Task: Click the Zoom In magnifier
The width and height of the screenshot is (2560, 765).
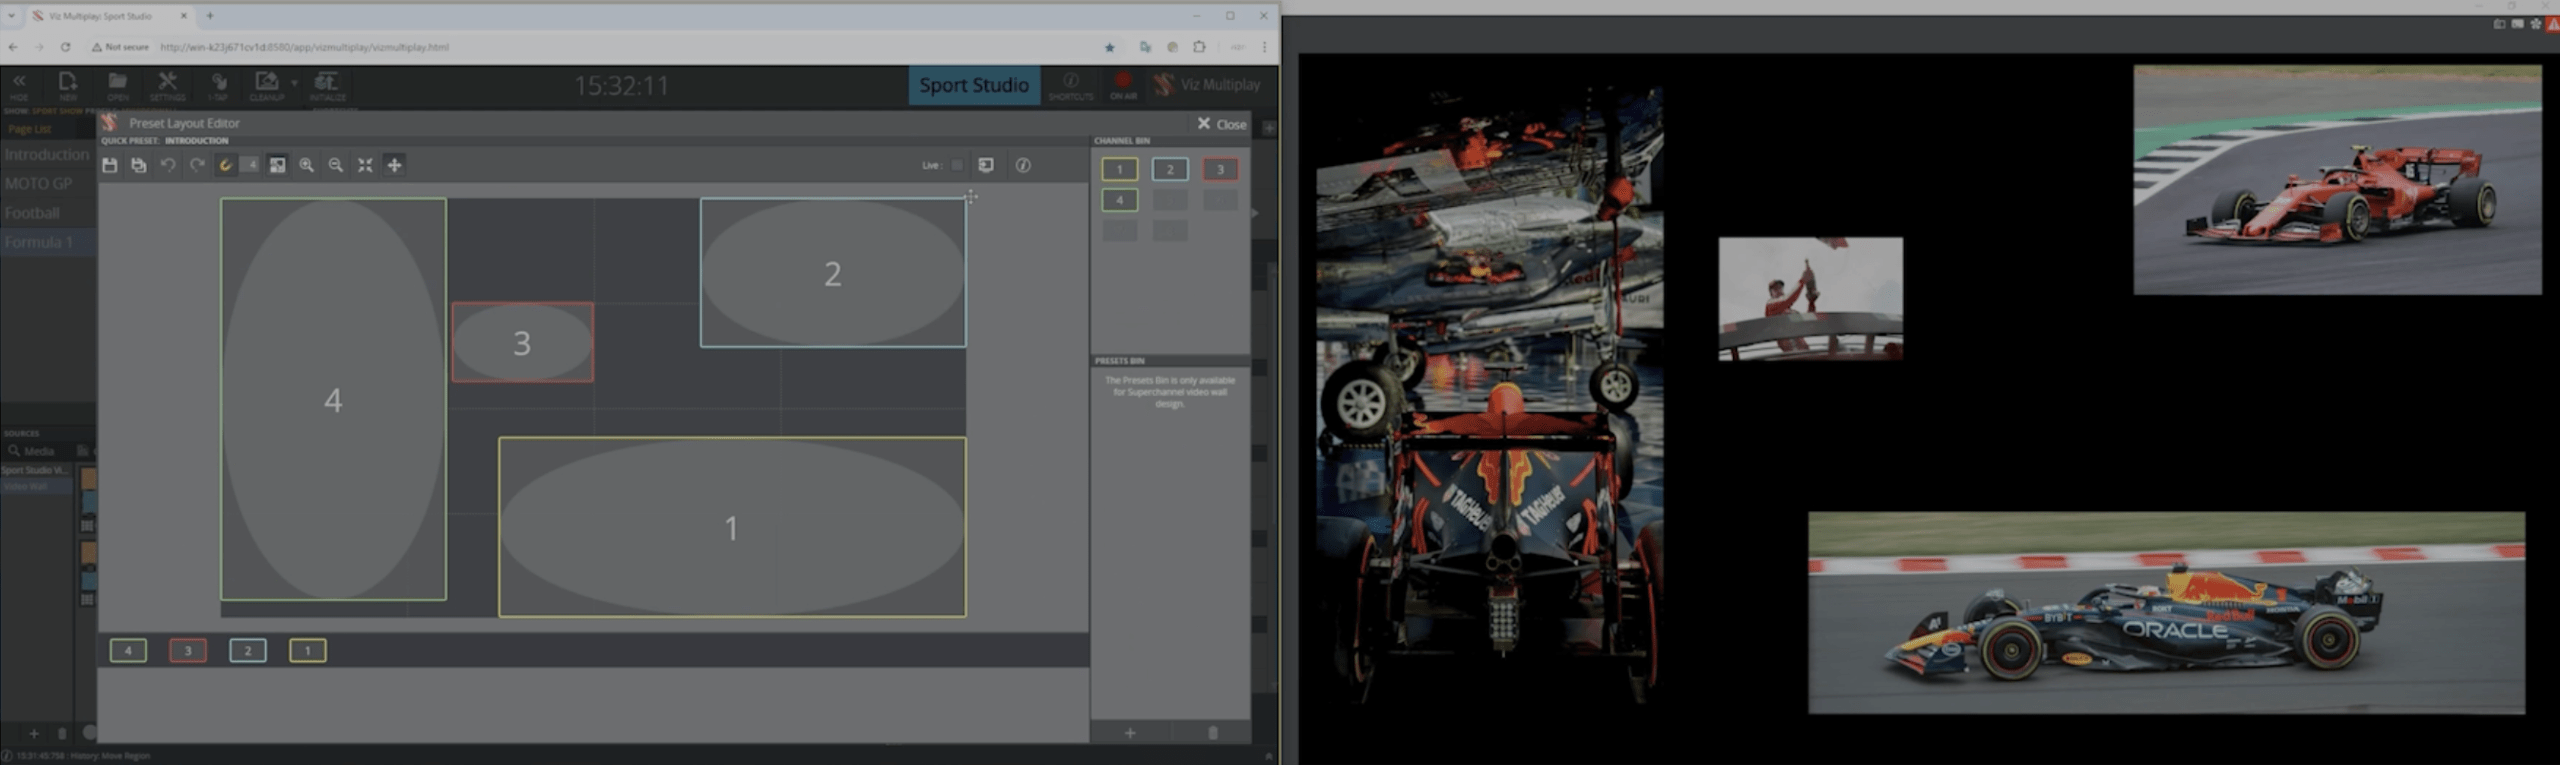Action: tap(307, 166)
